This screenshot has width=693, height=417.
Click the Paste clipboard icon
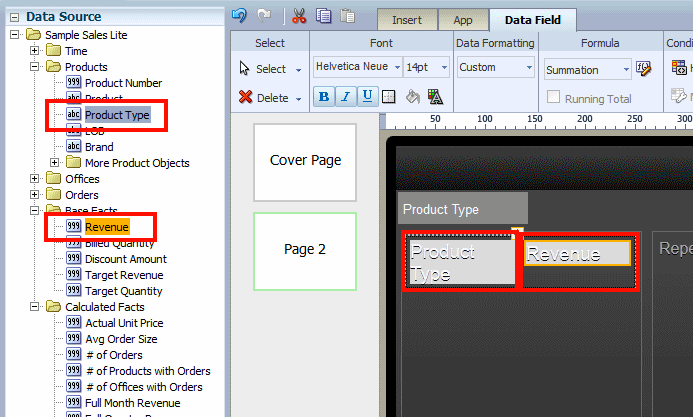347,16
